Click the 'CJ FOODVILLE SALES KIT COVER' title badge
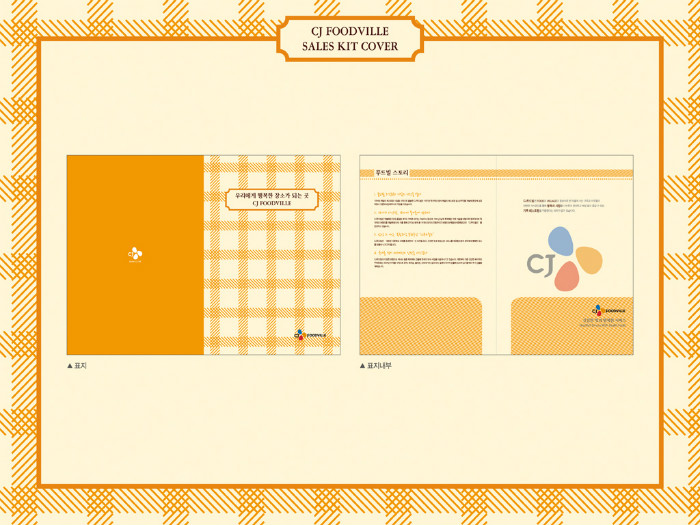 click(350, 39)
